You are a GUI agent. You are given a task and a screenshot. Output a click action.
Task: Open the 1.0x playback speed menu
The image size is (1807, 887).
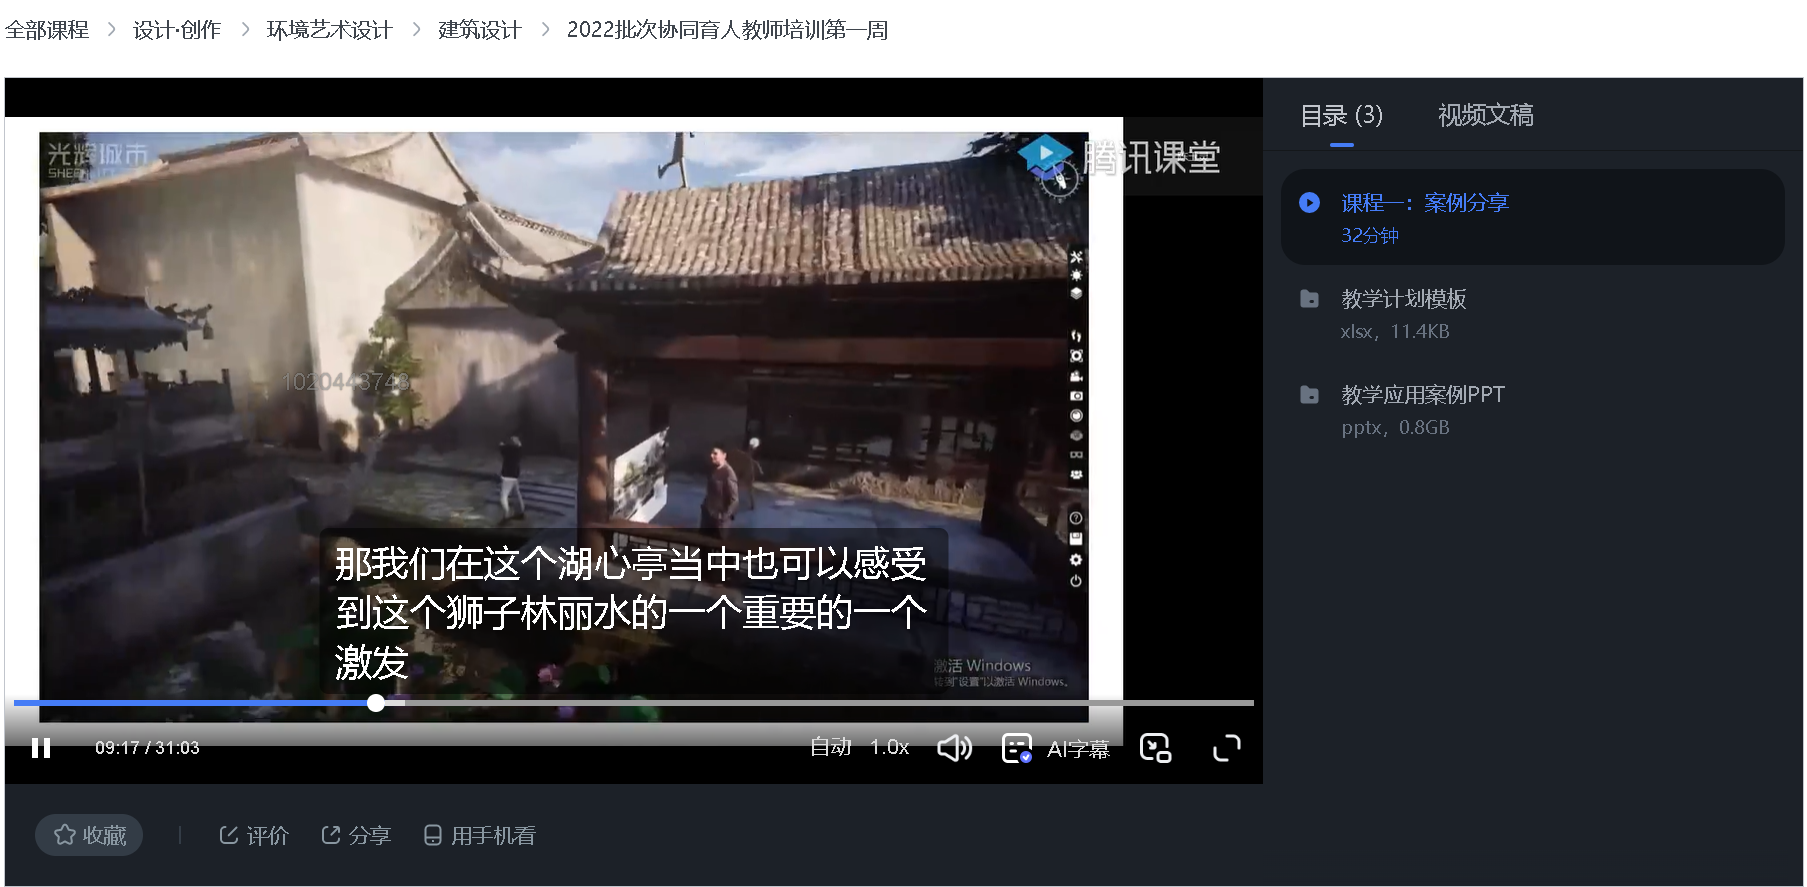pos(889,747)
